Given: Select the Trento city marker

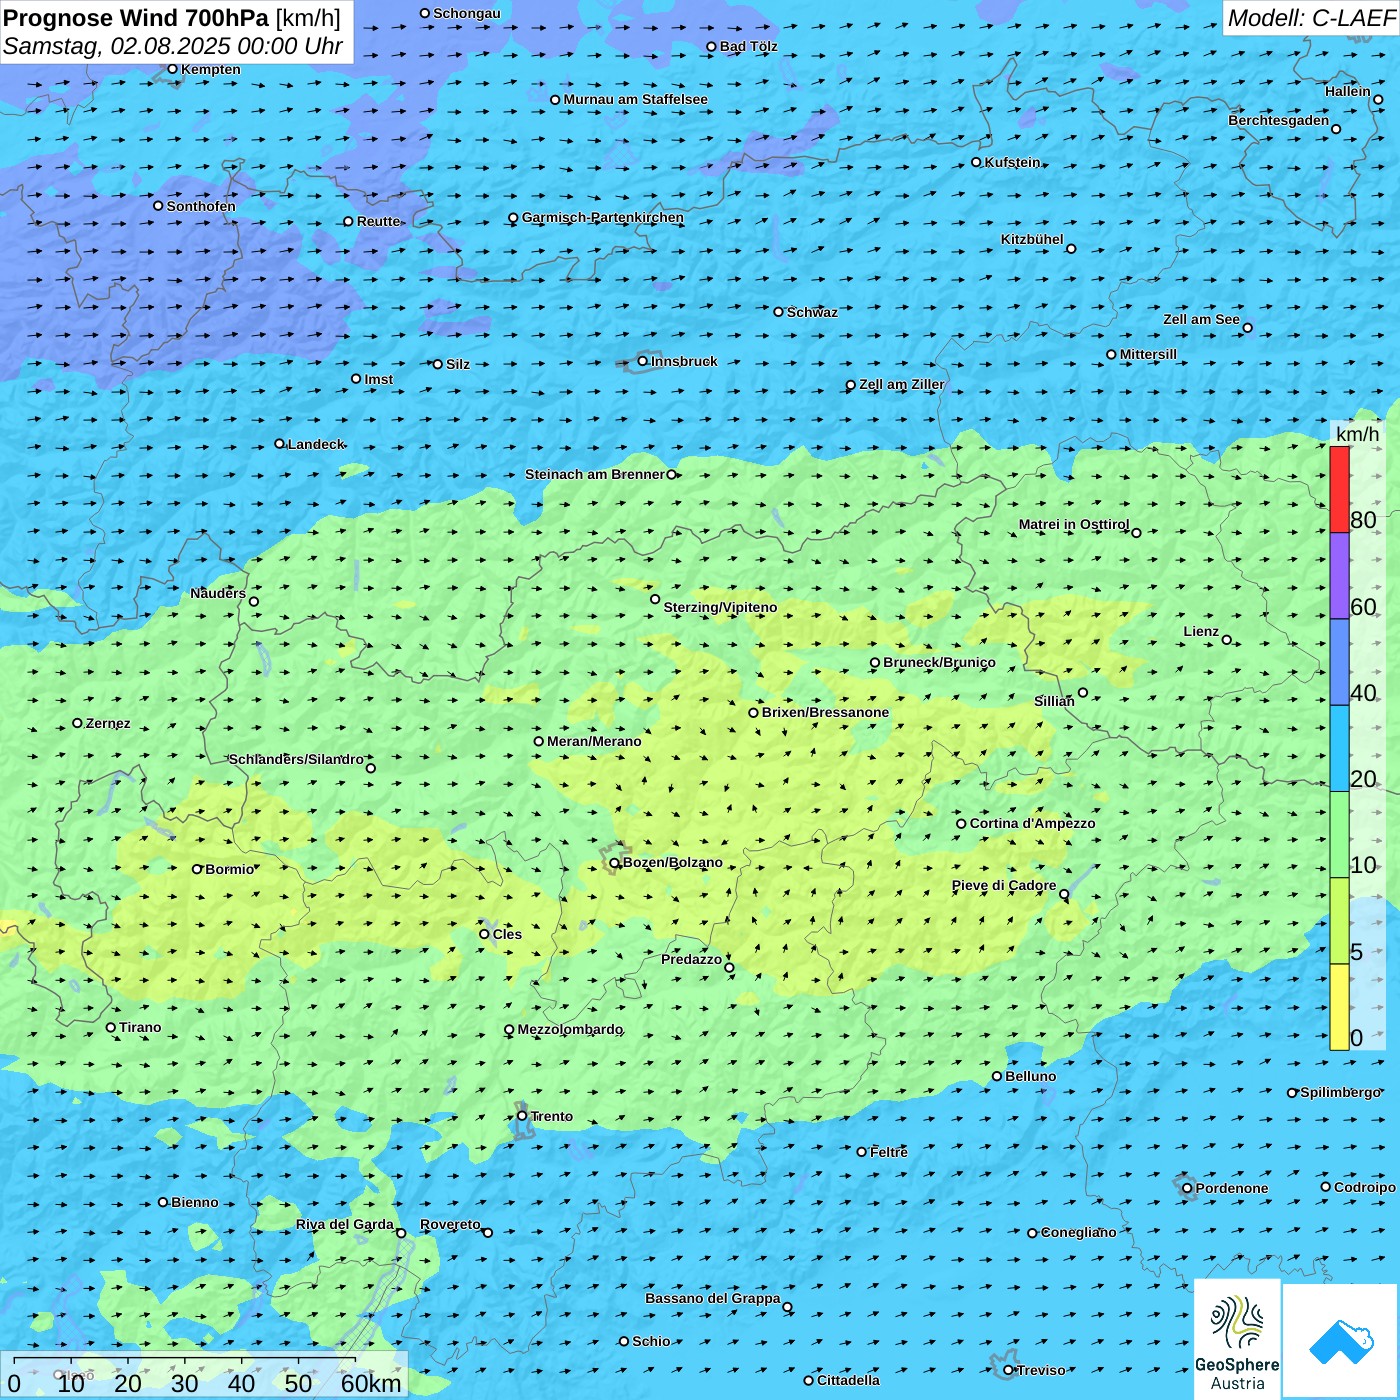Looking at the screenshot, I should tap(522, 1116).
